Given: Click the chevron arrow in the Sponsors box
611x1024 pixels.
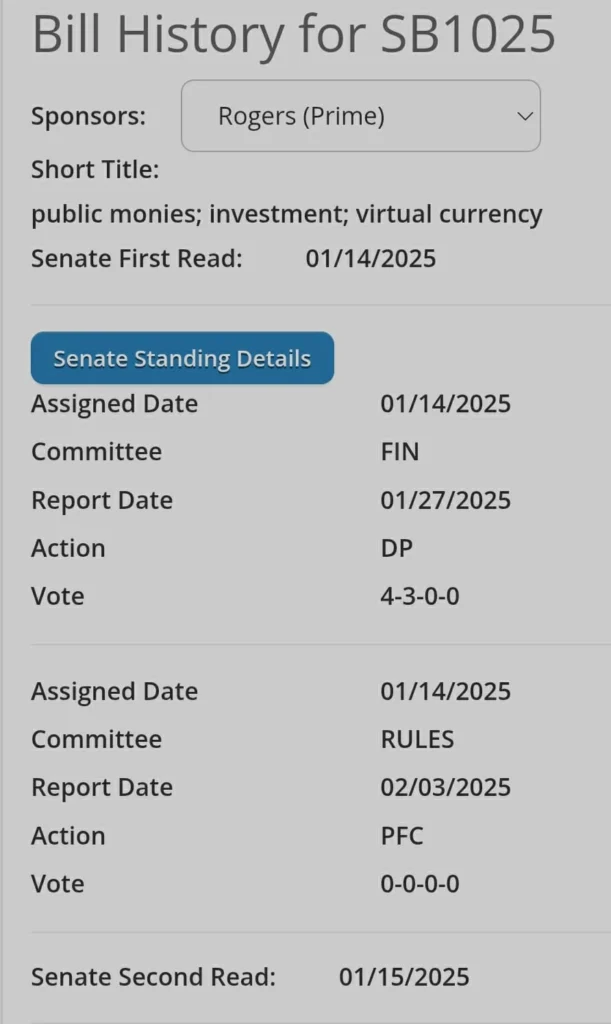Looking at the screenshot, I should pos(525,117).
